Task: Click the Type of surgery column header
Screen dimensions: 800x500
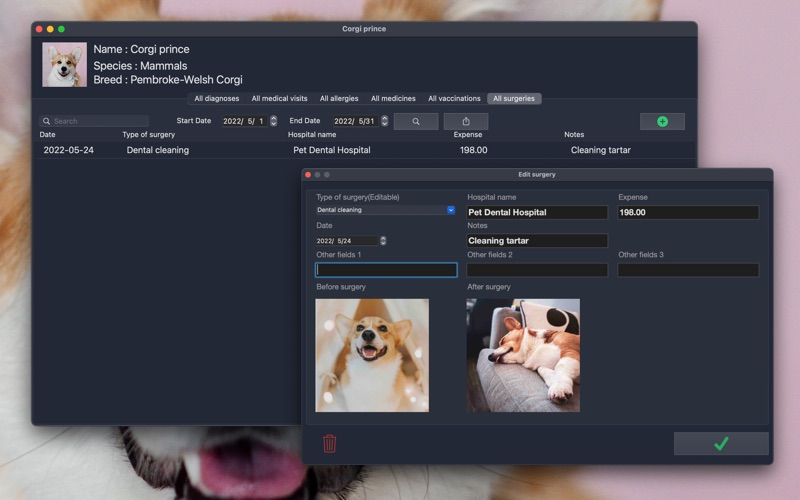Action: (148, 135)
